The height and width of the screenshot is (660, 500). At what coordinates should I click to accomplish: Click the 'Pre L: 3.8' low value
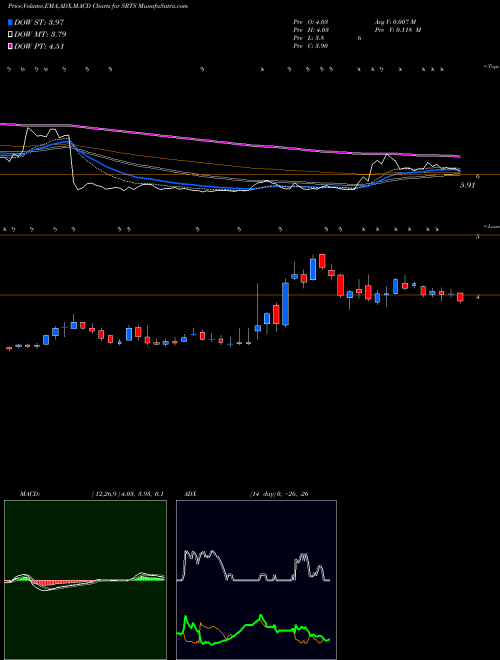(x=309, y=38)
